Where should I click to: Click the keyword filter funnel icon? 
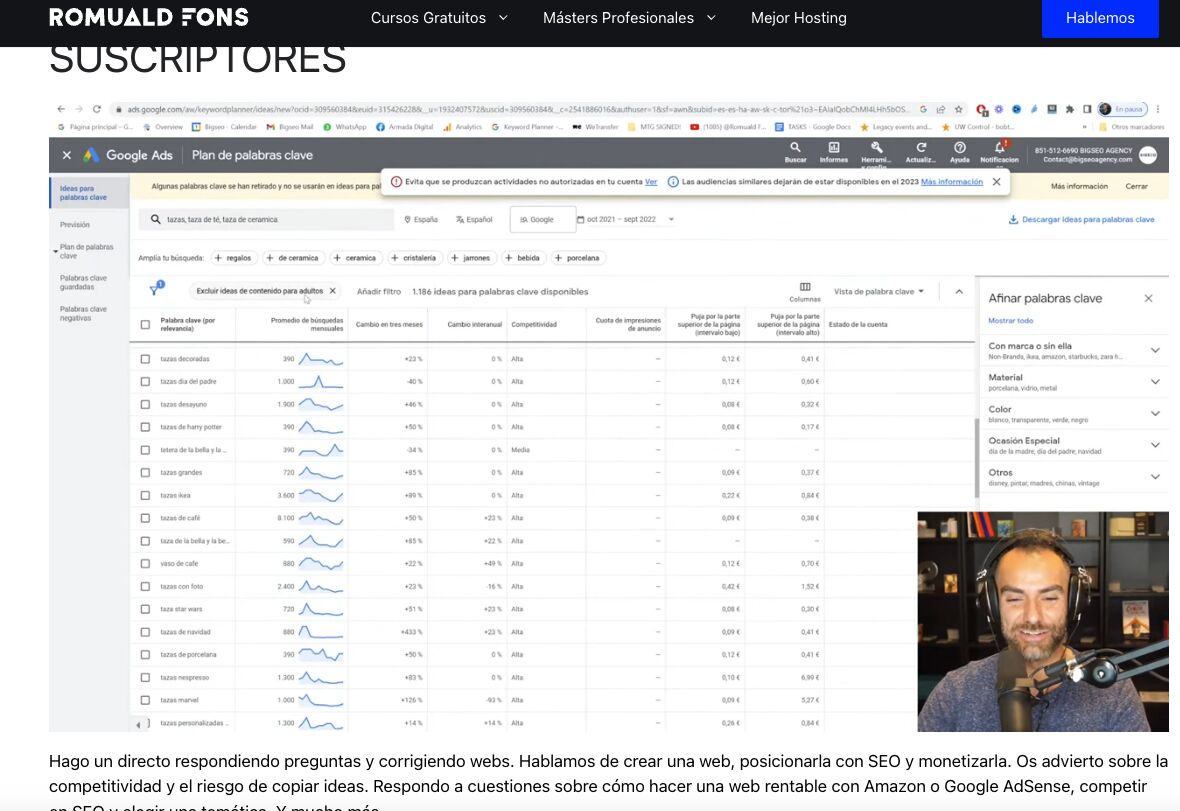[156, 290]
